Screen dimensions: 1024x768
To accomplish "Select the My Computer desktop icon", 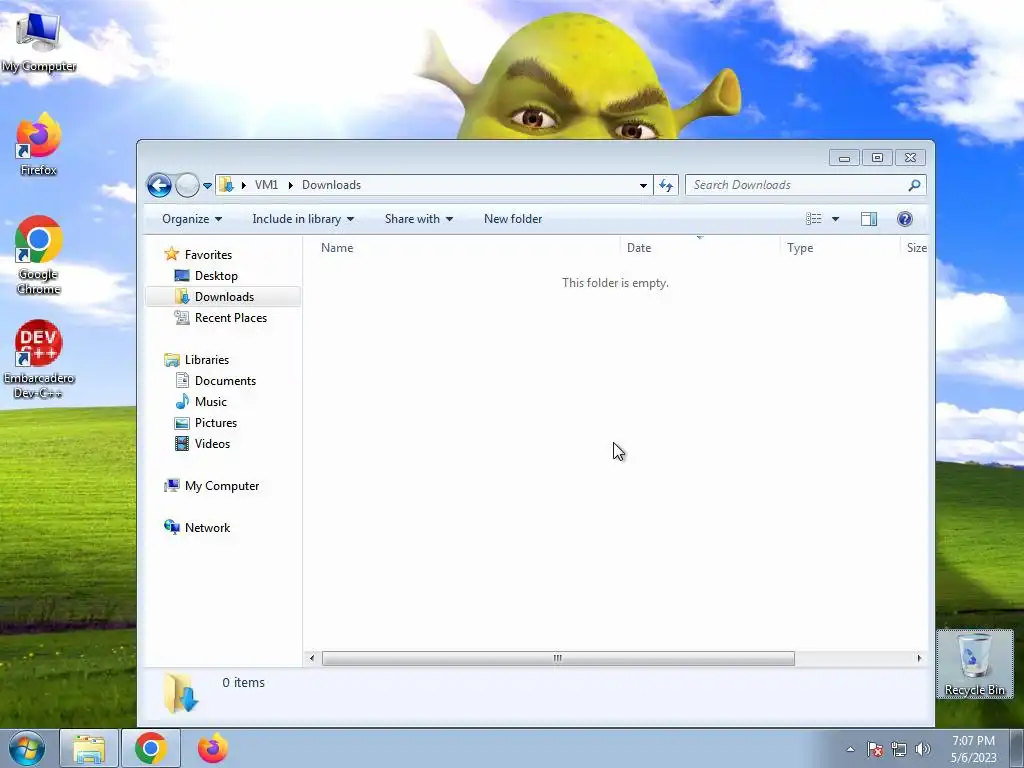I will (x=39, y=40).
